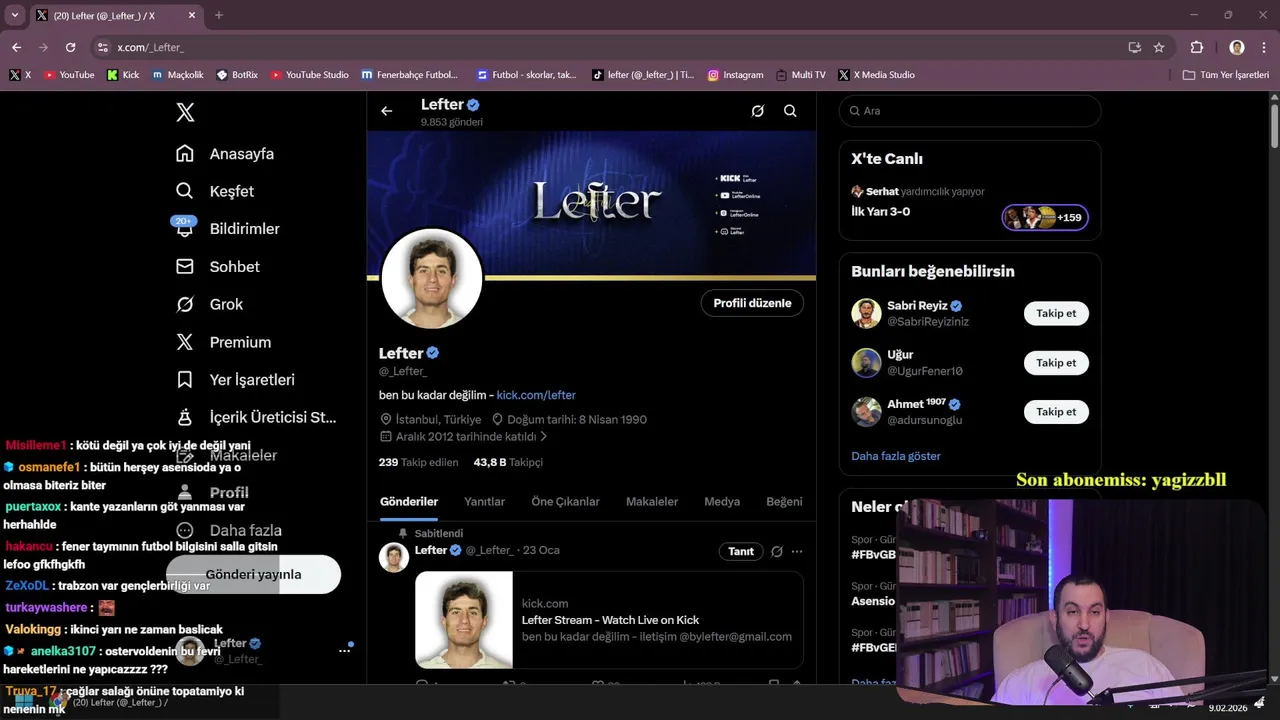Click +159 listeners badge
This screenshot has height=720, width=1280.
(1045, 217)
